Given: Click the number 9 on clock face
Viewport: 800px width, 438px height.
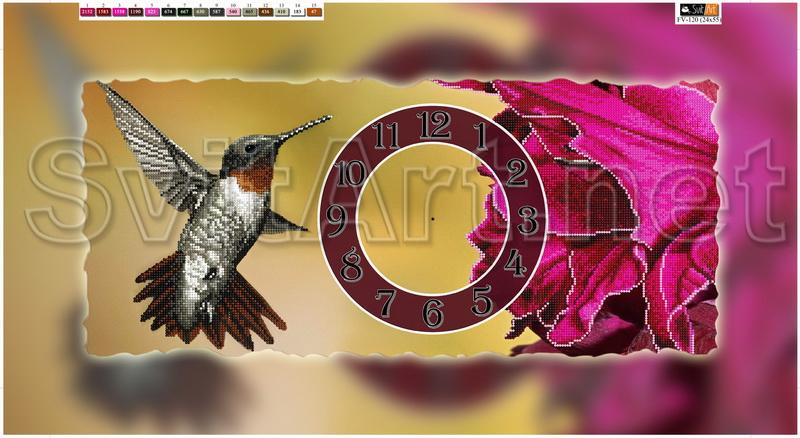Looking at the screenshot, I should point(337,219).
